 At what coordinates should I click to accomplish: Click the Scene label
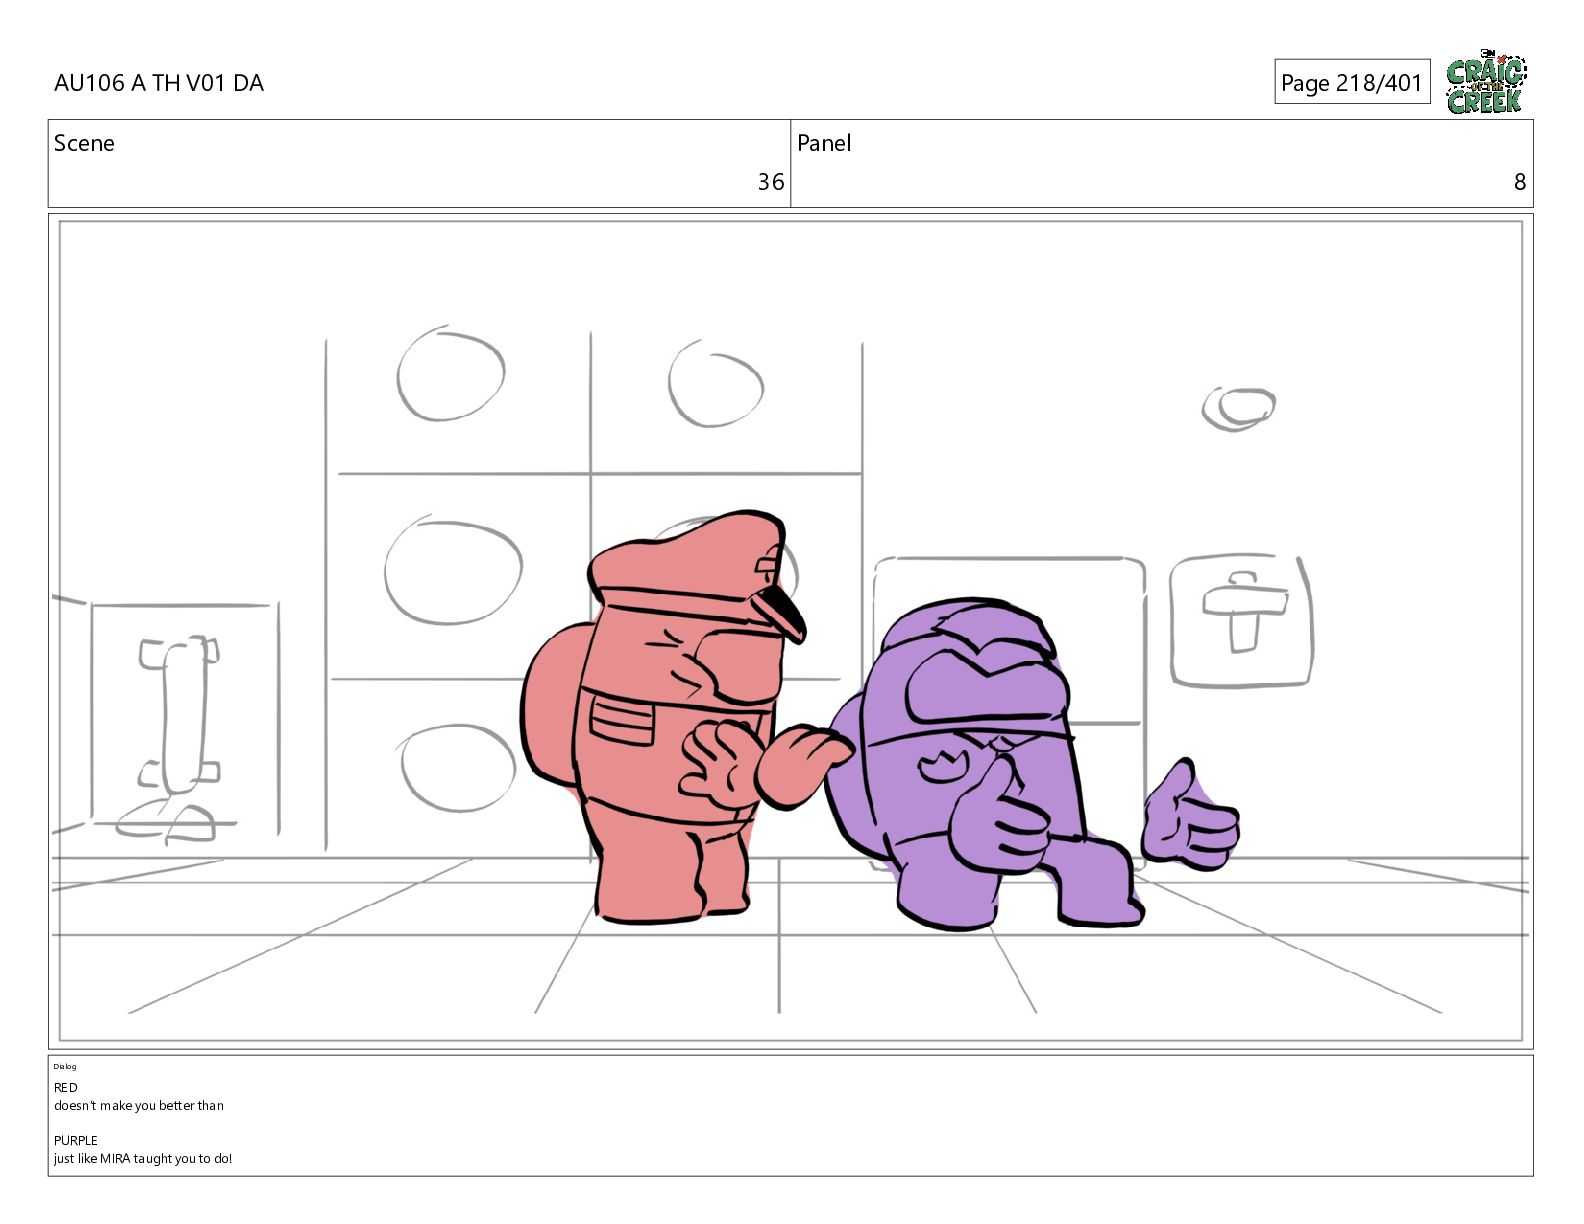(x=84, y=143)
